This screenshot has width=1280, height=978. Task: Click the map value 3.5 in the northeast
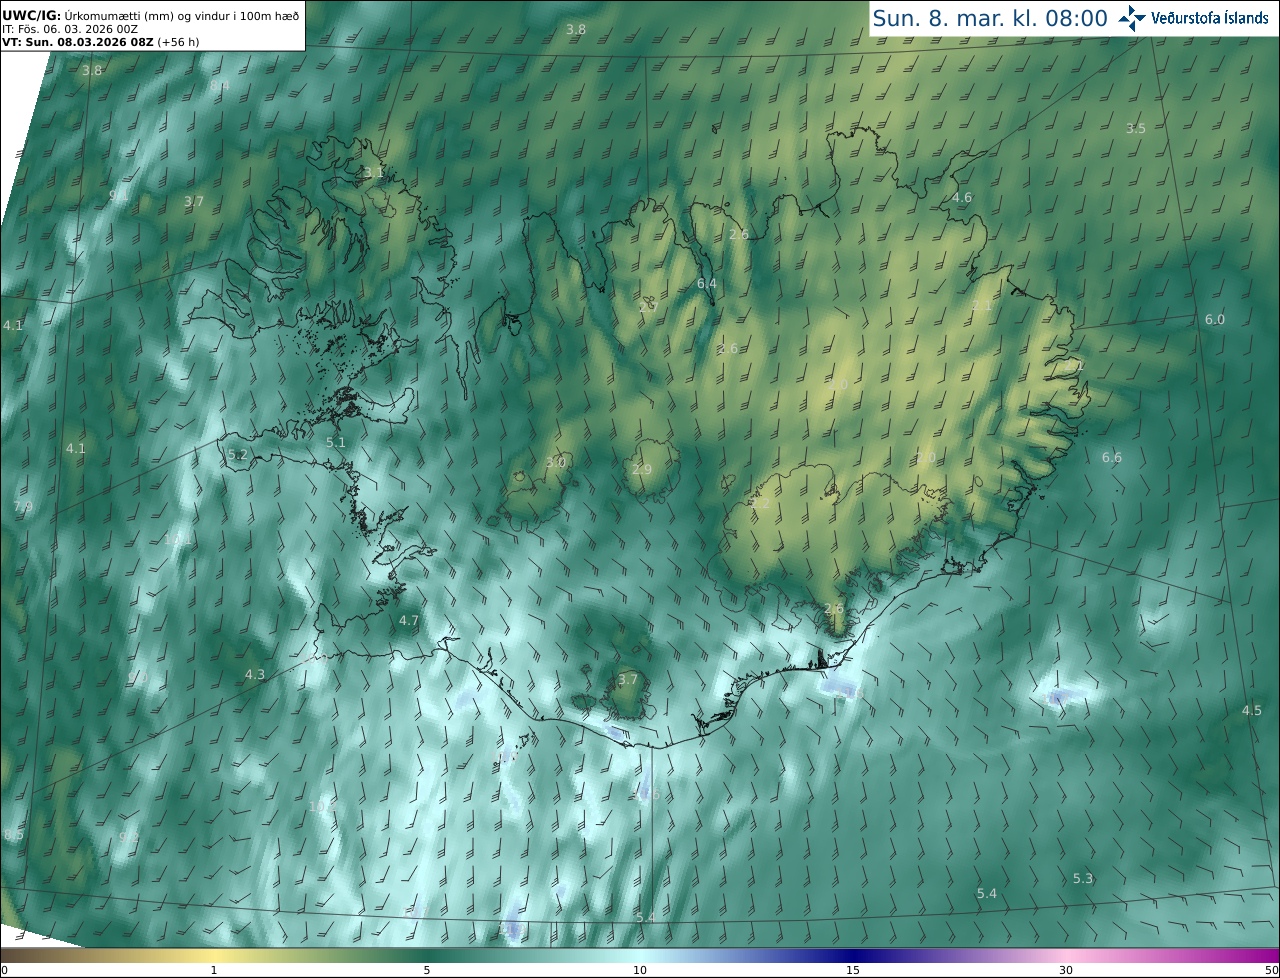(1136, 128)
